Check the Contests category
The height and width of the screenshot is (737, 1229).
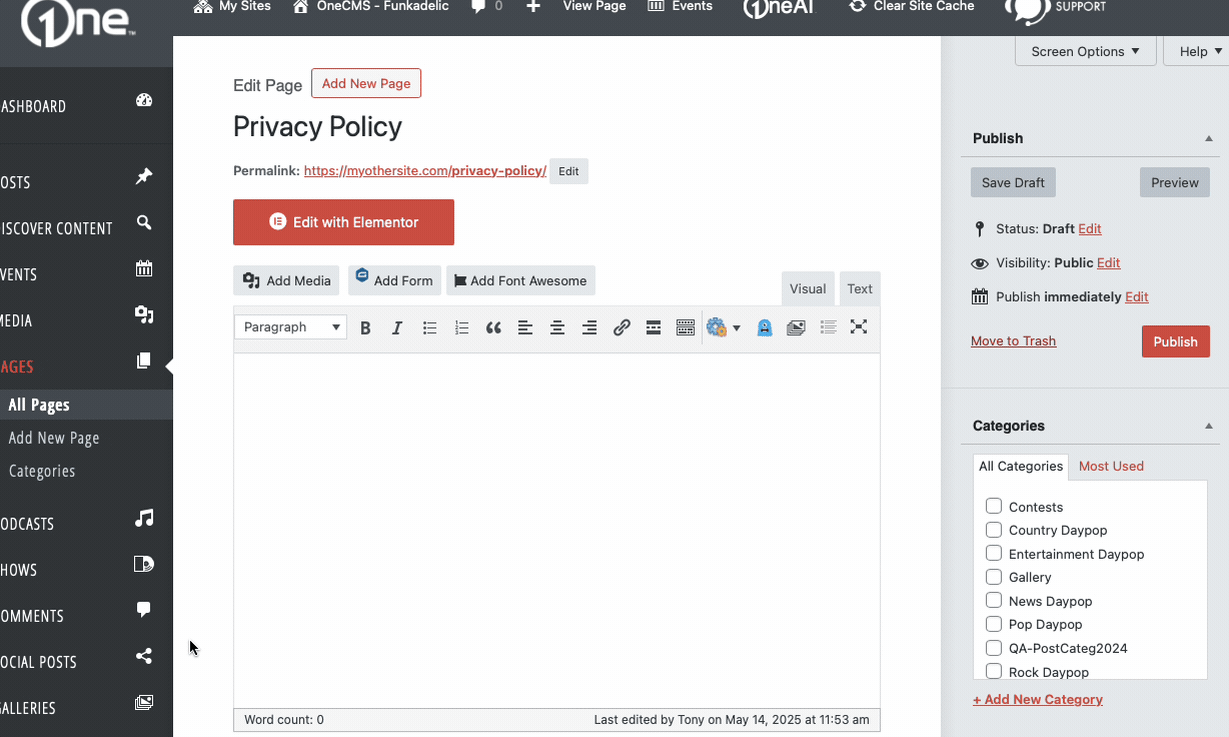pos(993,506)
